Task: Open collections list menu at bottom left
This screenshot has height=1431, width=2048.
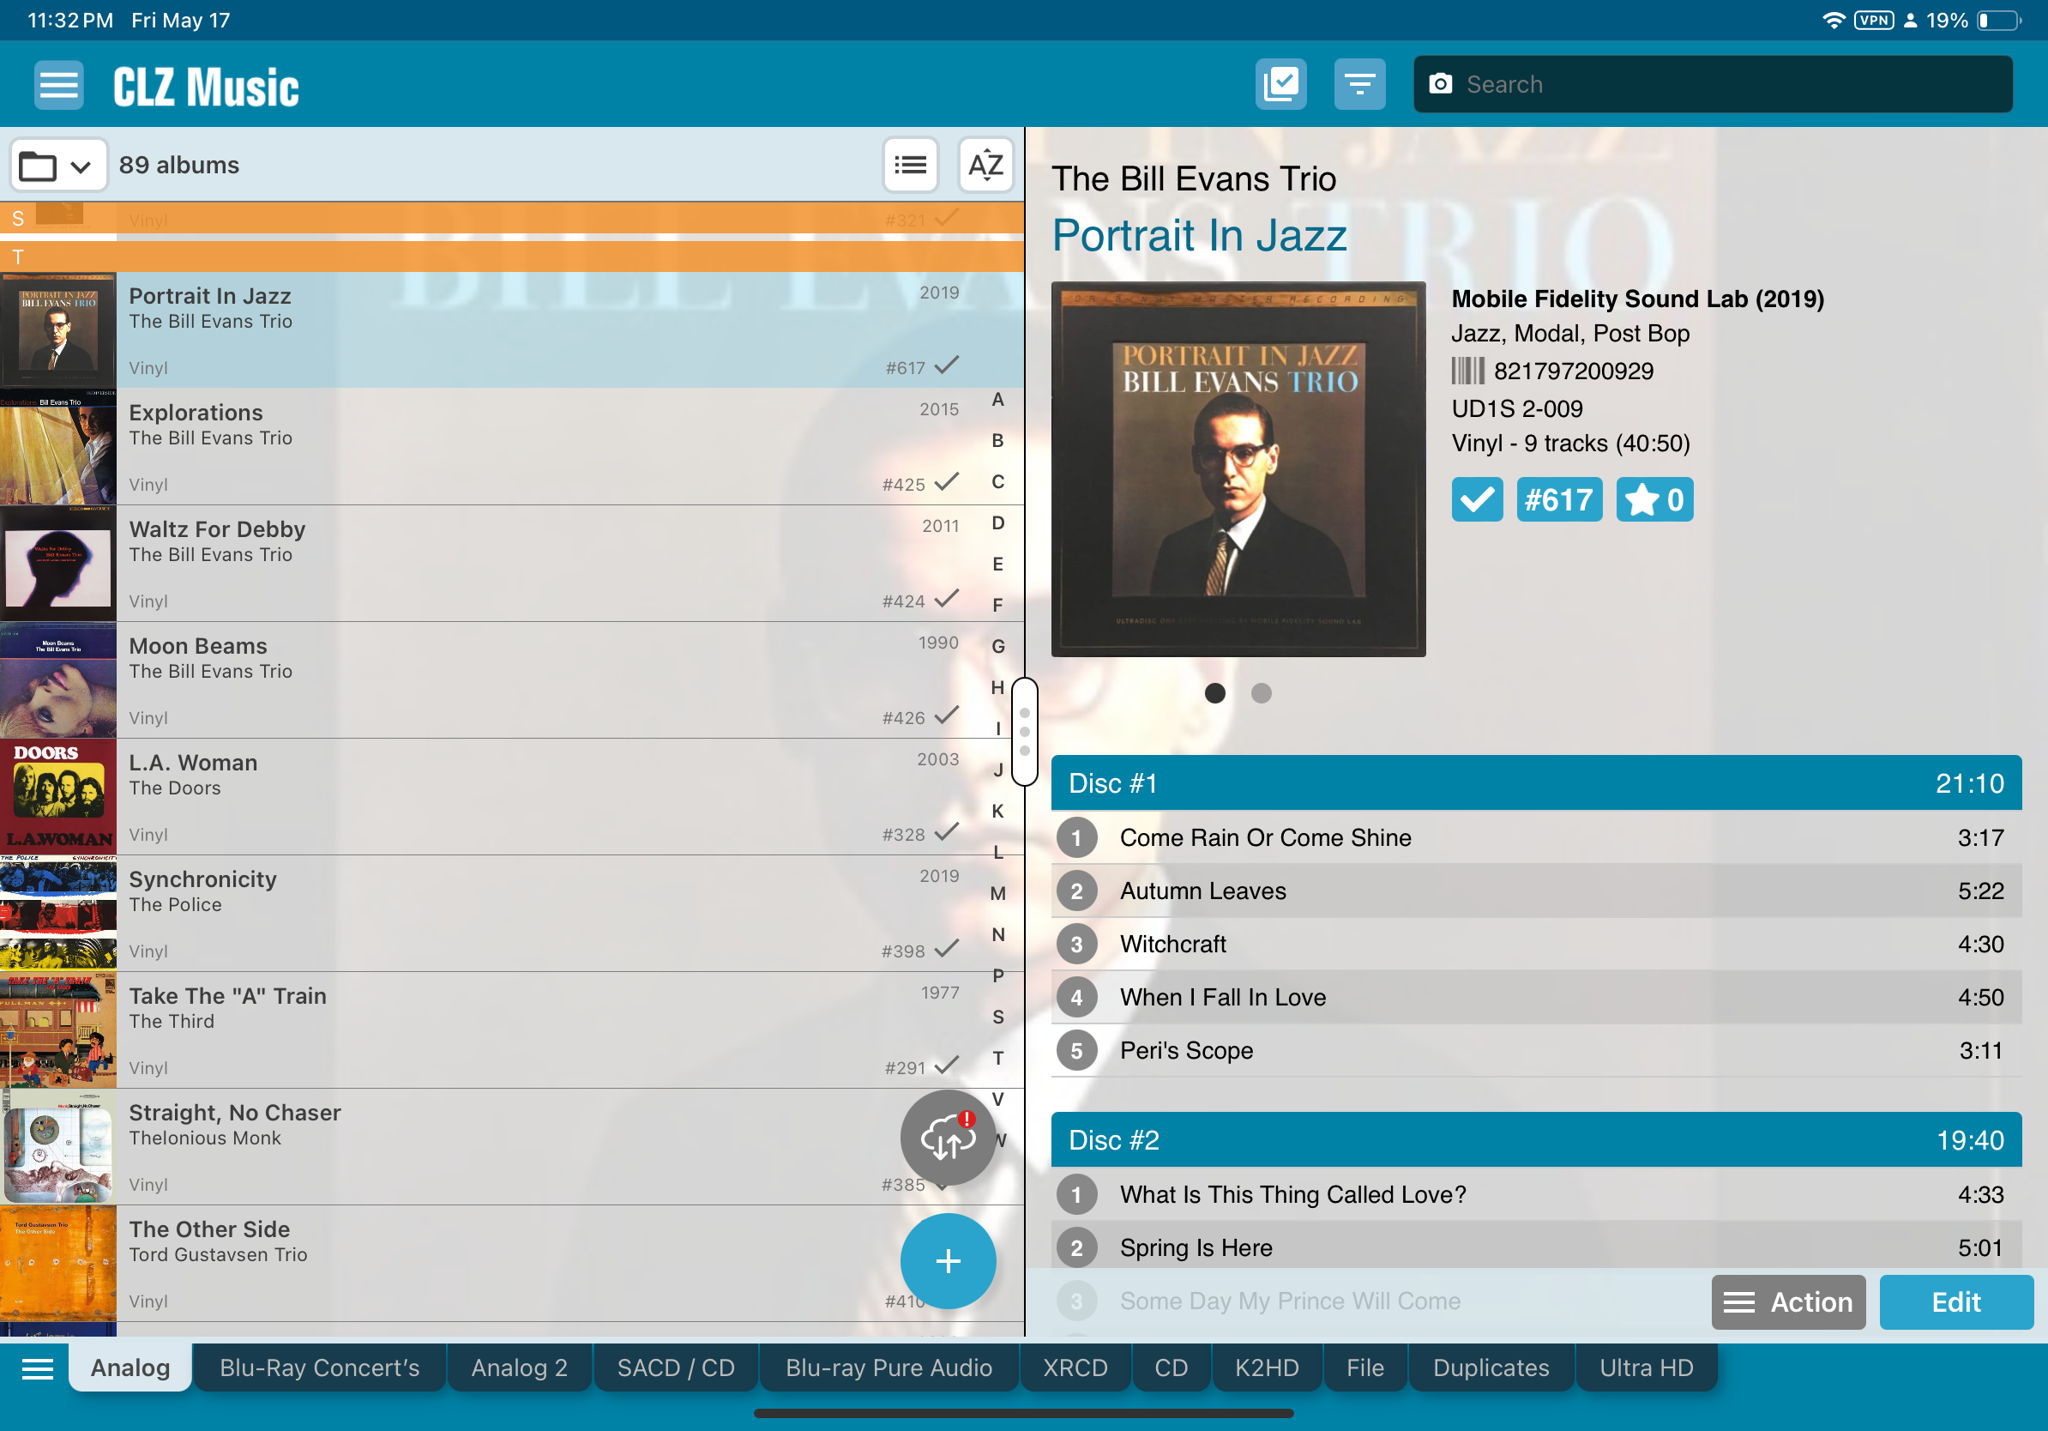Action: (x=37, y=1368)
